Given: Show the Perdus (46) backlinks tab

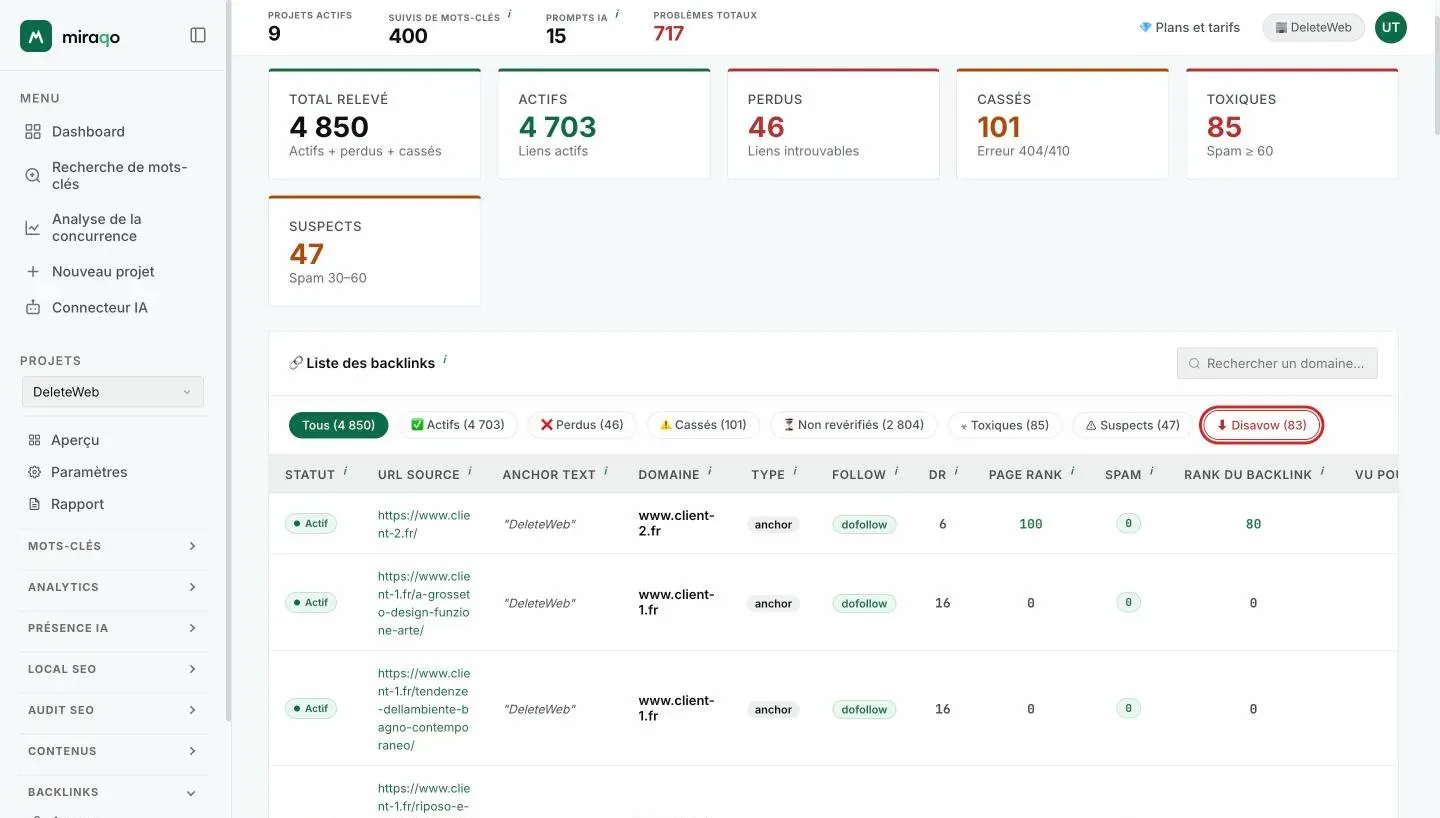Looking at the screenshot, I should click(581, 425).
